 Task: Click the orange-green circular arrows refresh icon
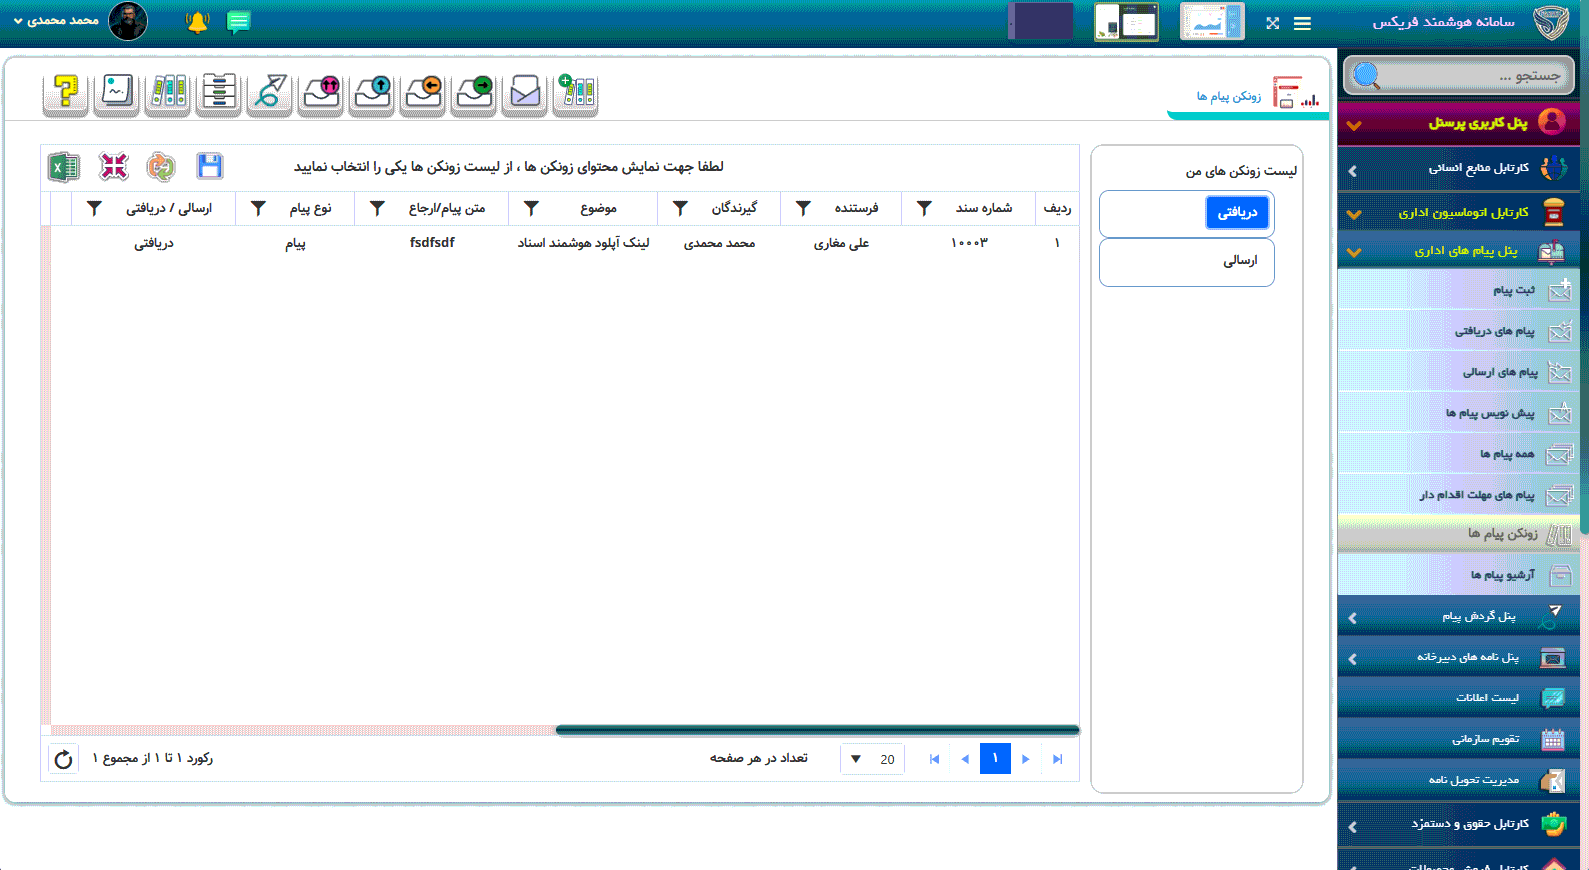tap(160, 166)
